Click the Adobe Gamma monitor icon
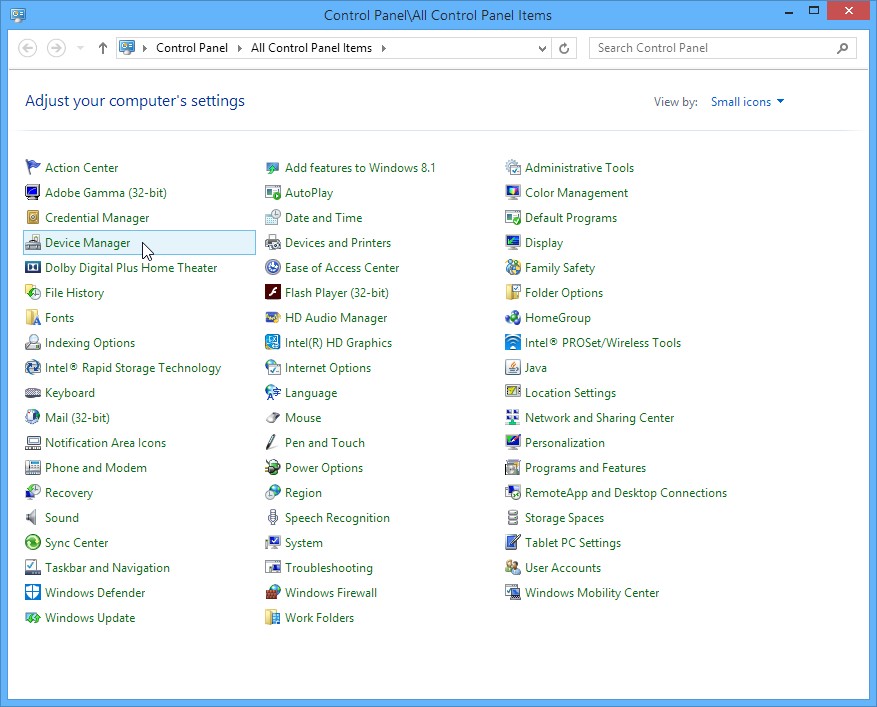 point(33,192)
